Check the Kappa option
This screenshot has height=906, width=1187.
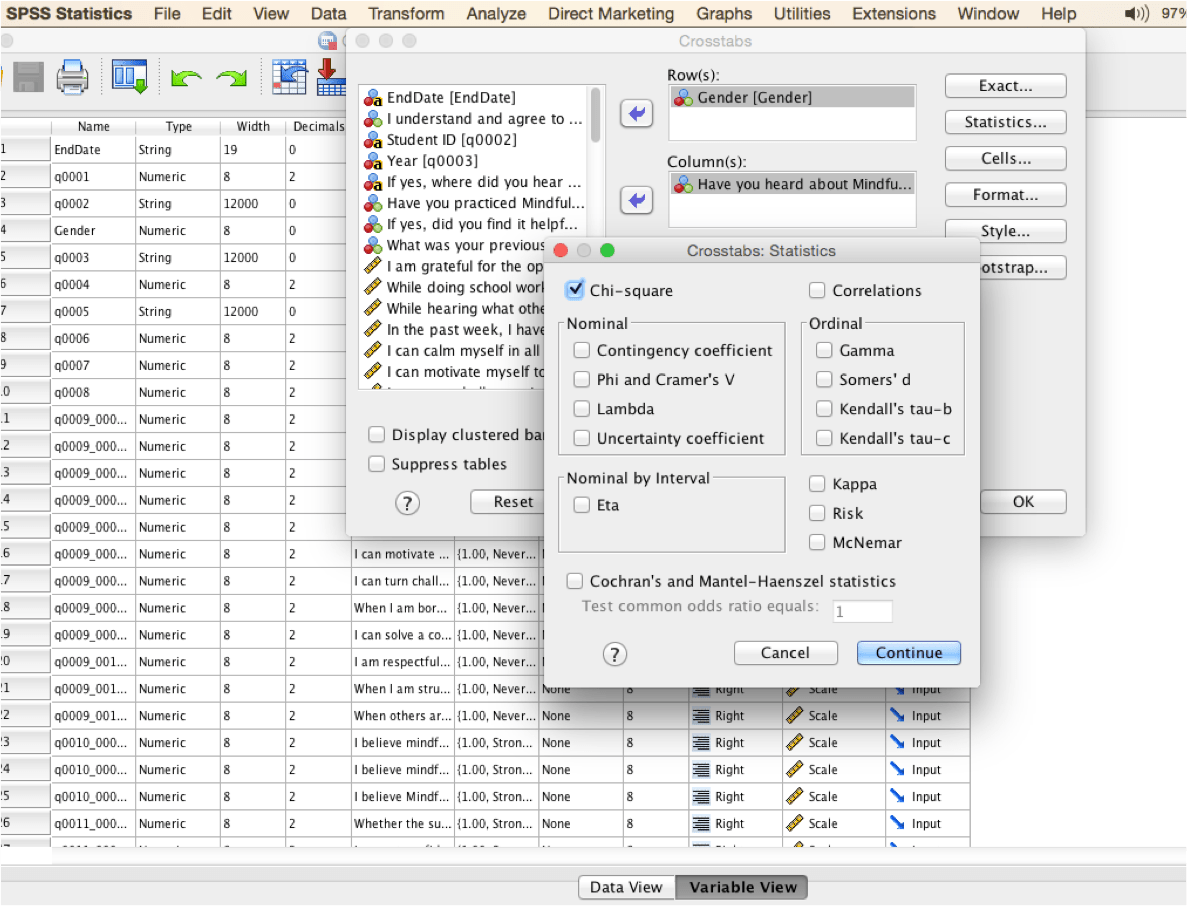click(x=817, y=484)
